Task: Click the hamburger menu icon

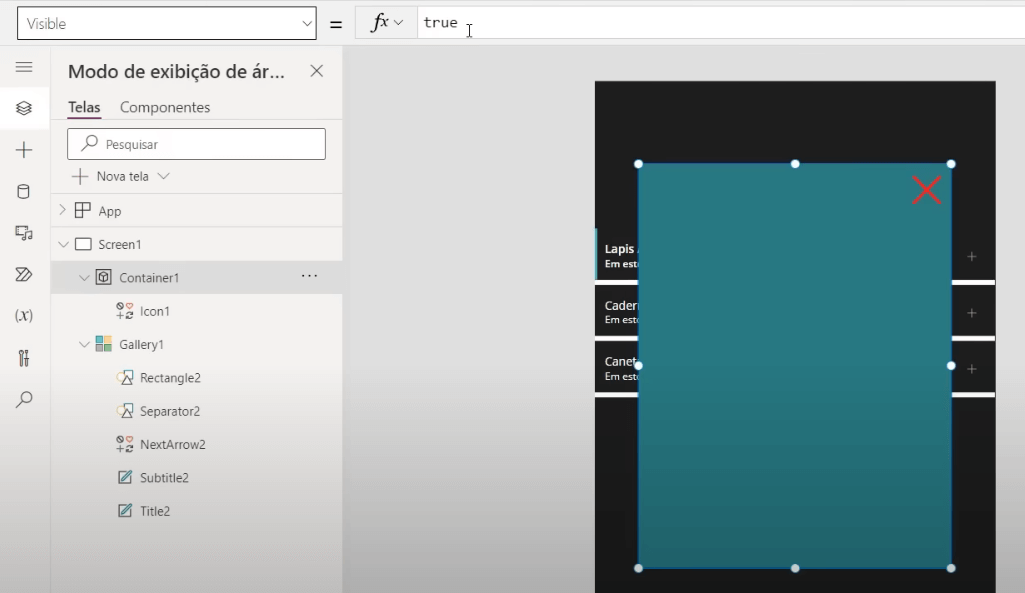Action: click(x=25, y=68)
